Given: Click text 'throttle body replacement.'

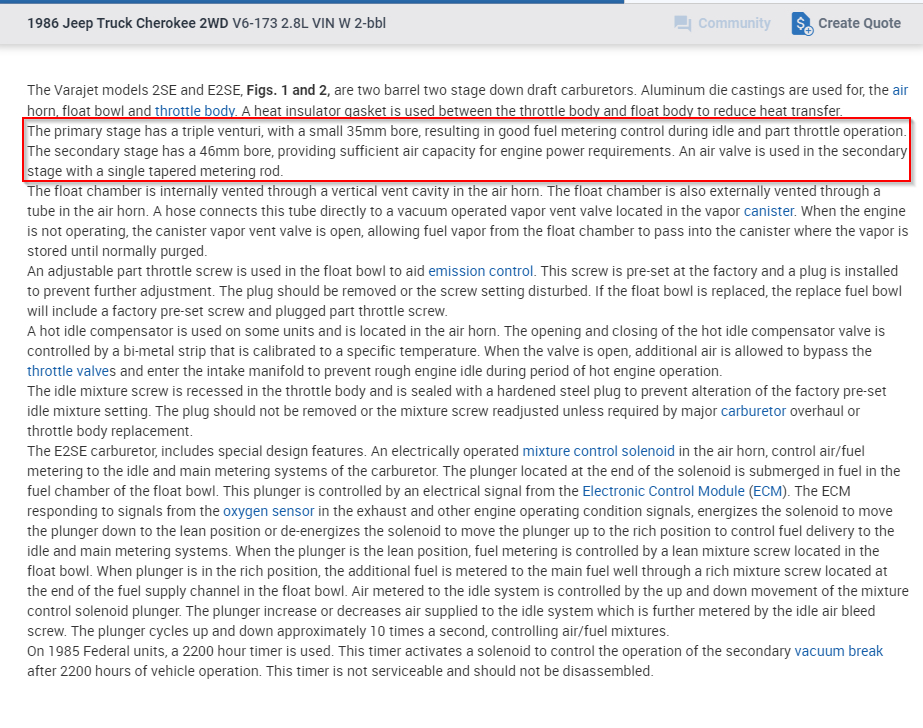Looking at the screenshot, I should [110, 431].
